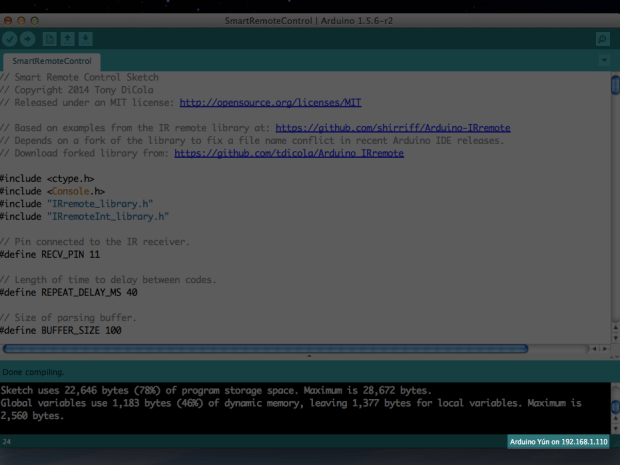Screen dimensions: 620x465
Task: Click the line number 24 in status bar
Action: coord(7,442)
